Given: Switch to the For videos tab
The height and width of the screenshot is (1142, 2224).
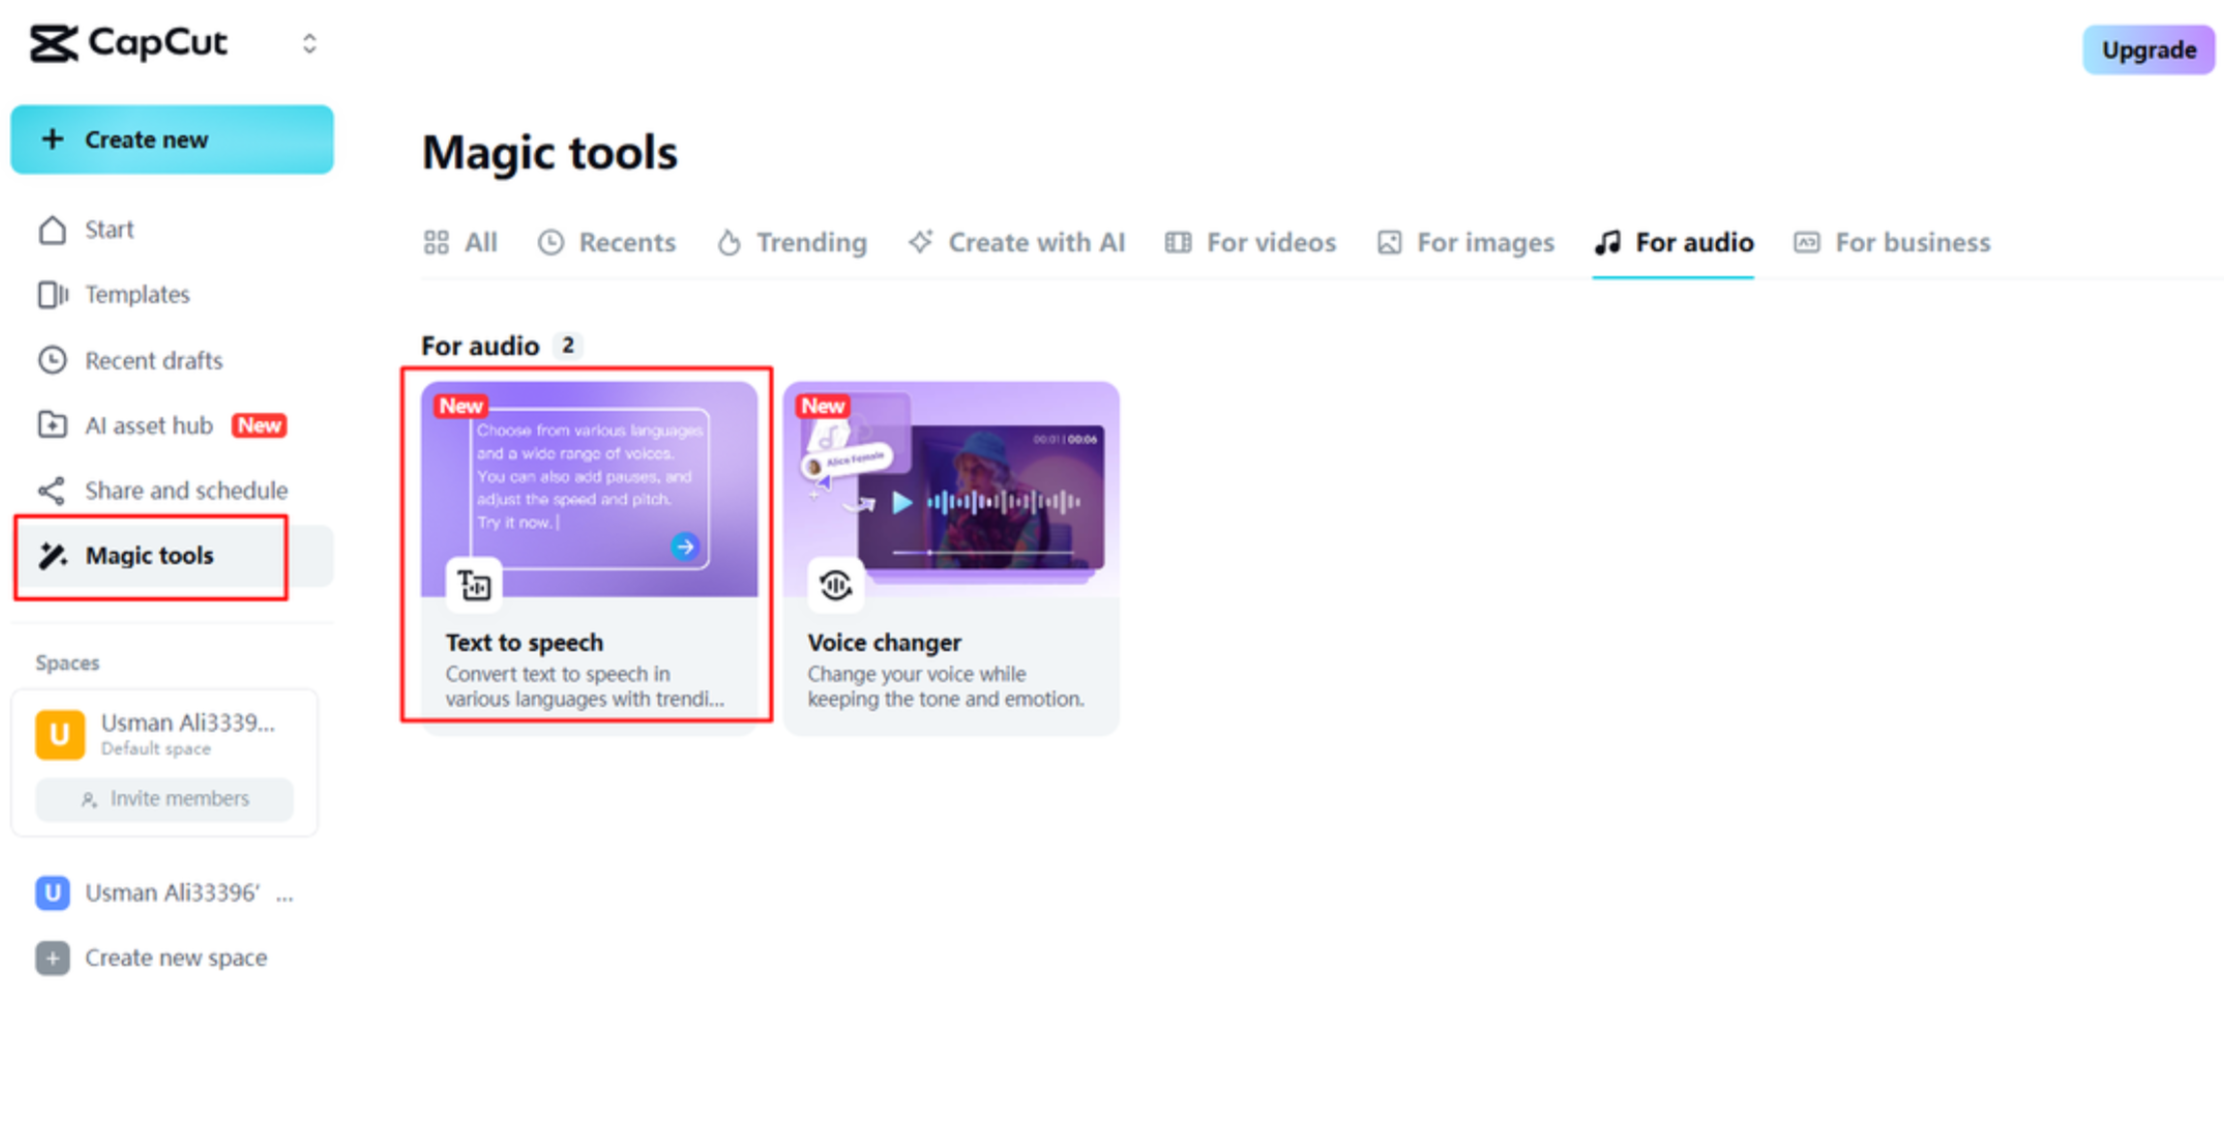Looking at the screenshot, I should coord(1270,242).
